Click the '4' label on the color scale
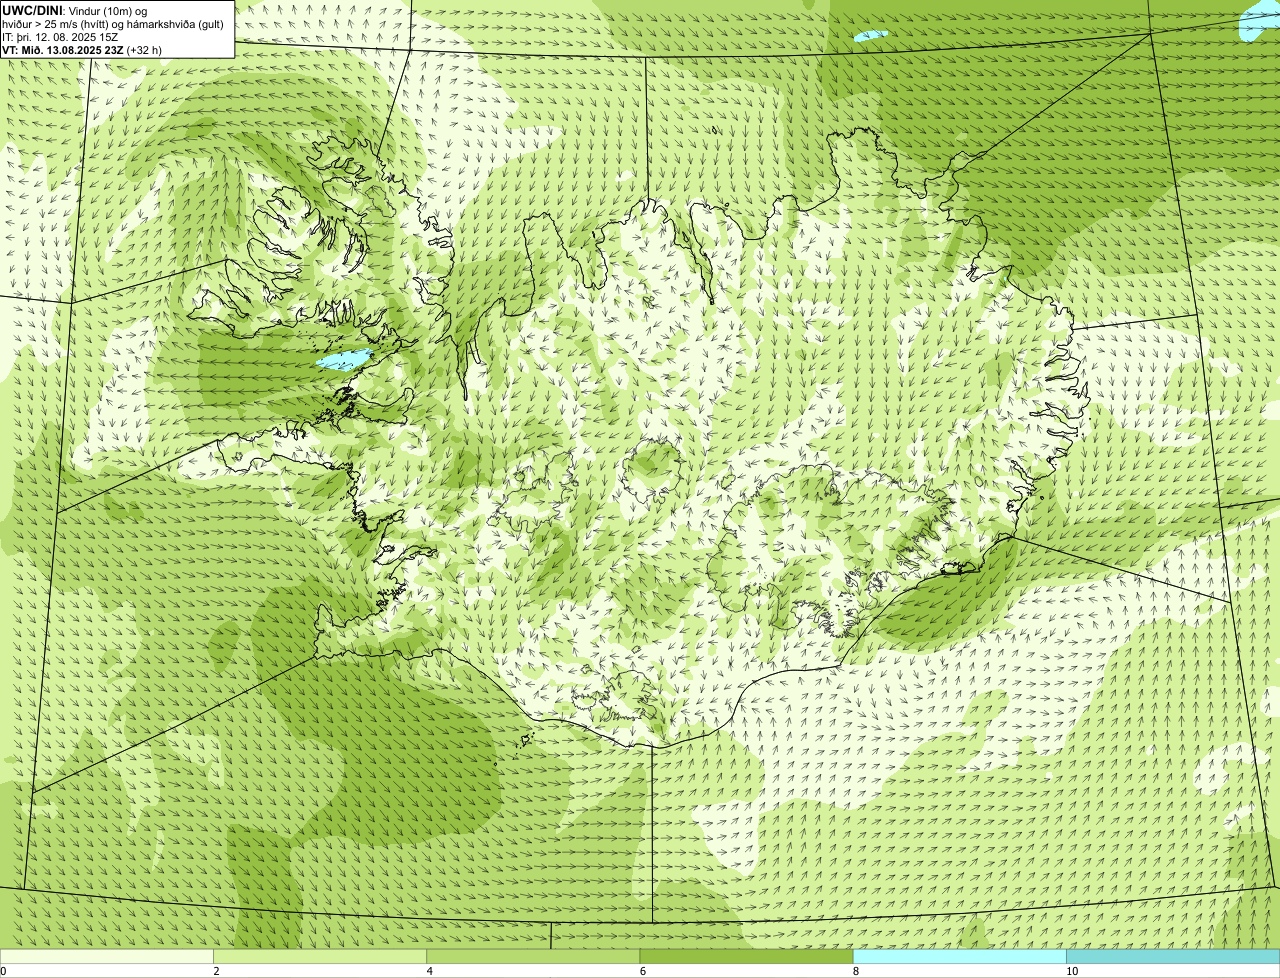The image size is (1280, 978). pos(429,971)
